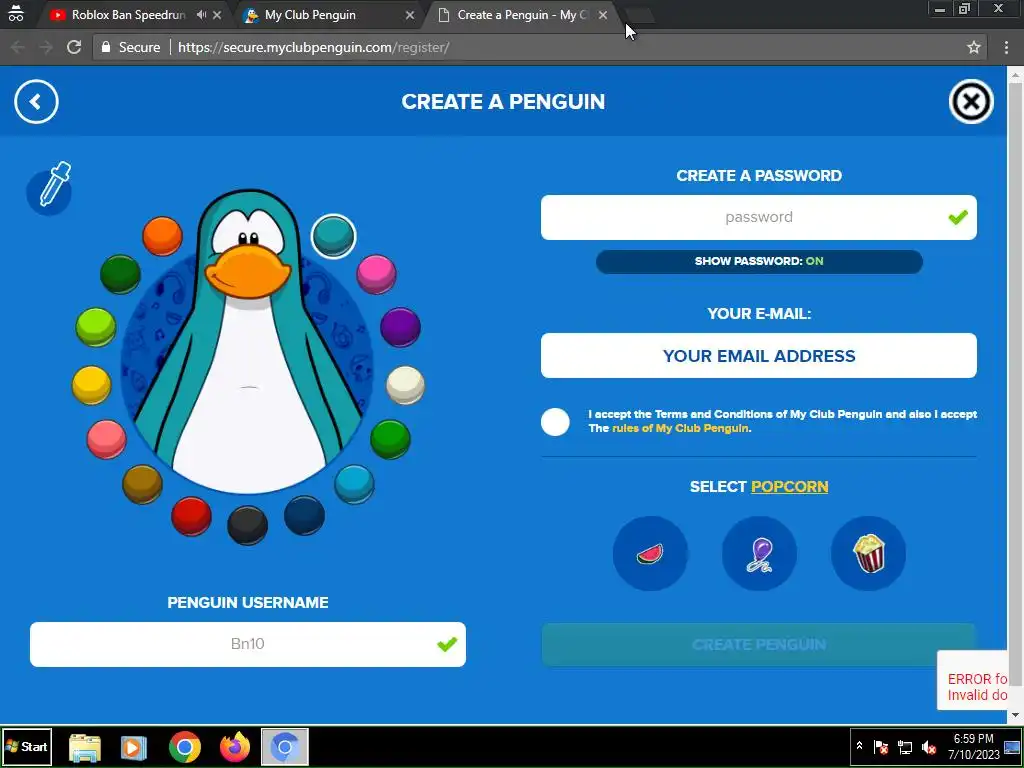Image resolution: width=1024 pixels, height=768 pixels.
Task: Pick the red penguin color
Action: (191, 516)
